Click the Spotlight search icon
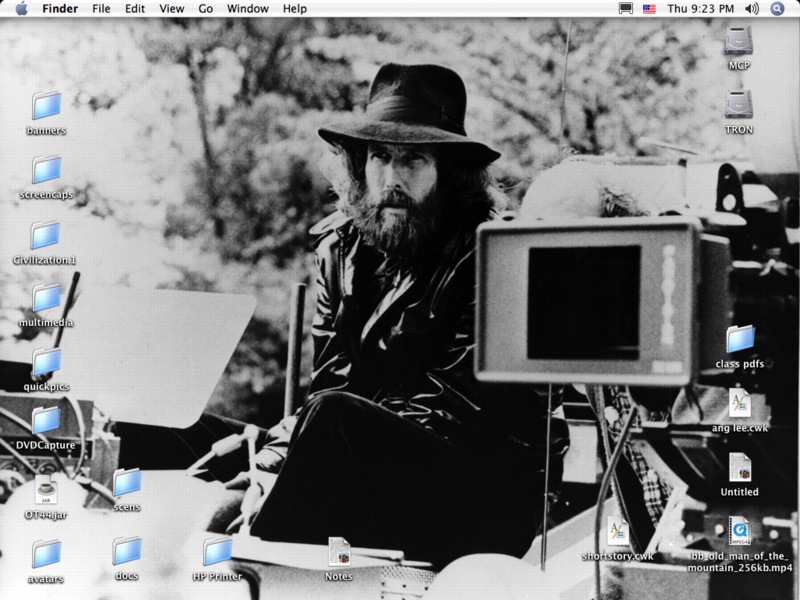This screenshot has width=800, height=600. click(x=778, y=9)
